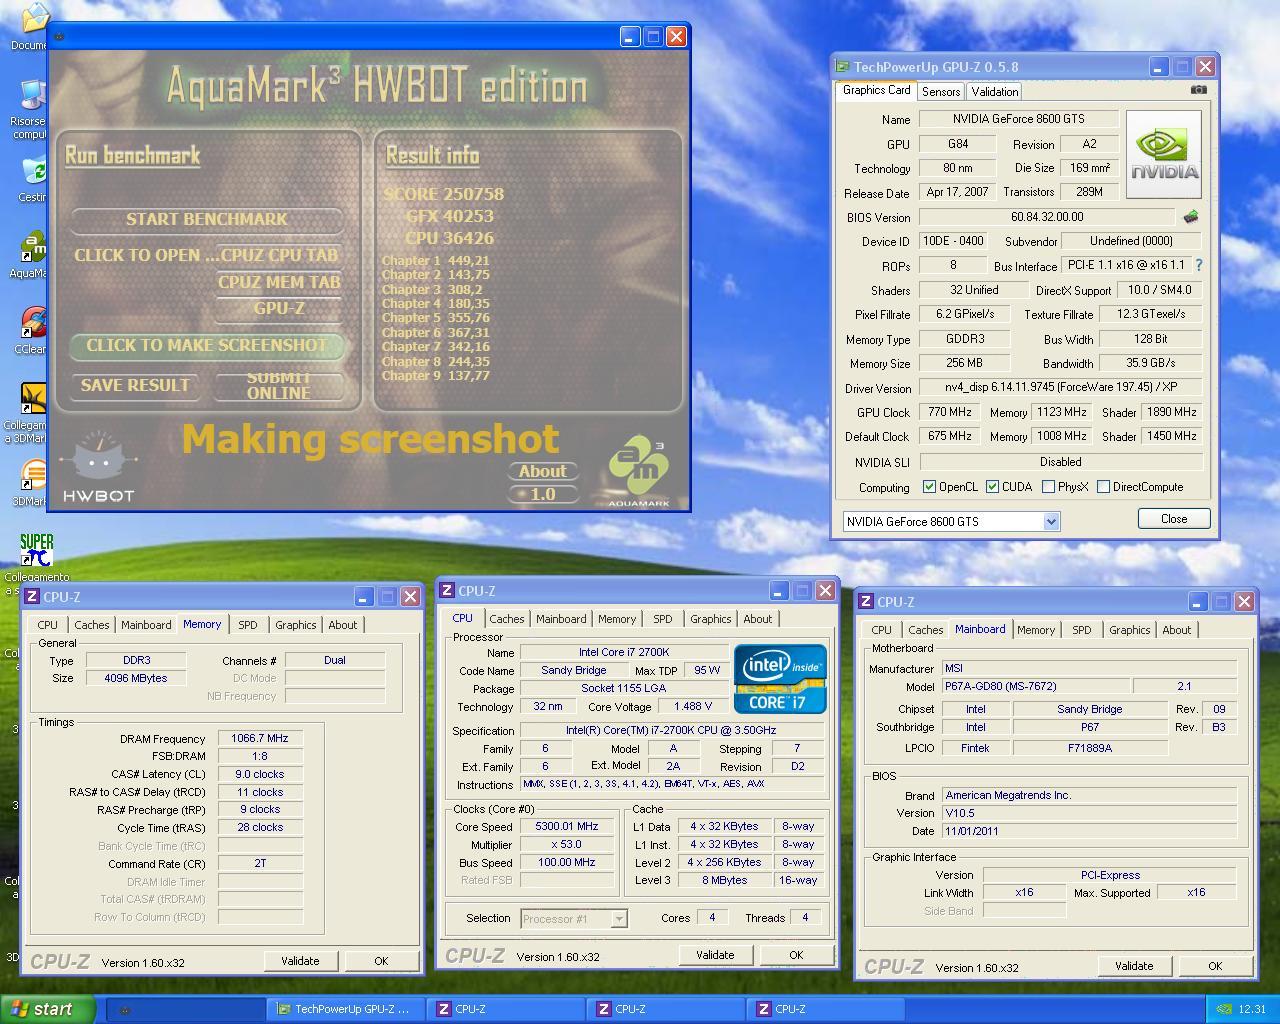
Task: Click the GPU-Z screenshot camera icon
Action: [x=1198, y=90]
